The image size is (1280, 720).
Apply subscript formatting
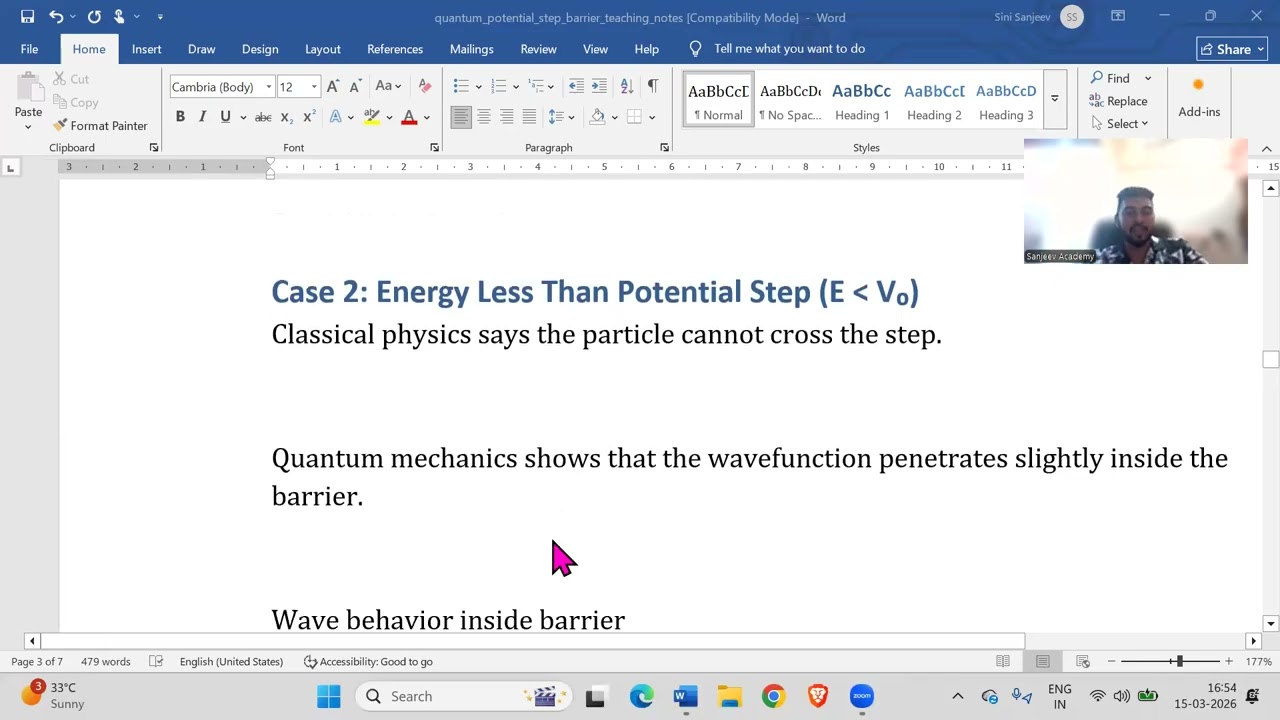pos(286,117)
